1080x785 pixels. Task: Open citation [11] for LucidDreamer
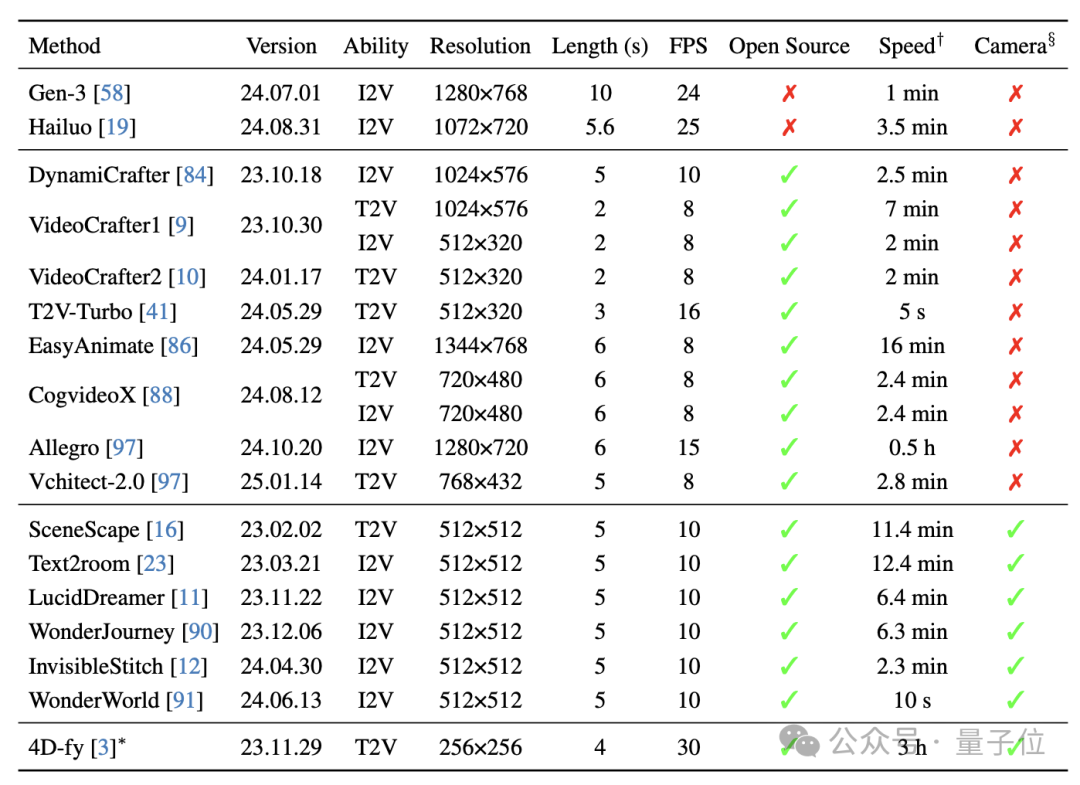pos(189,597)
